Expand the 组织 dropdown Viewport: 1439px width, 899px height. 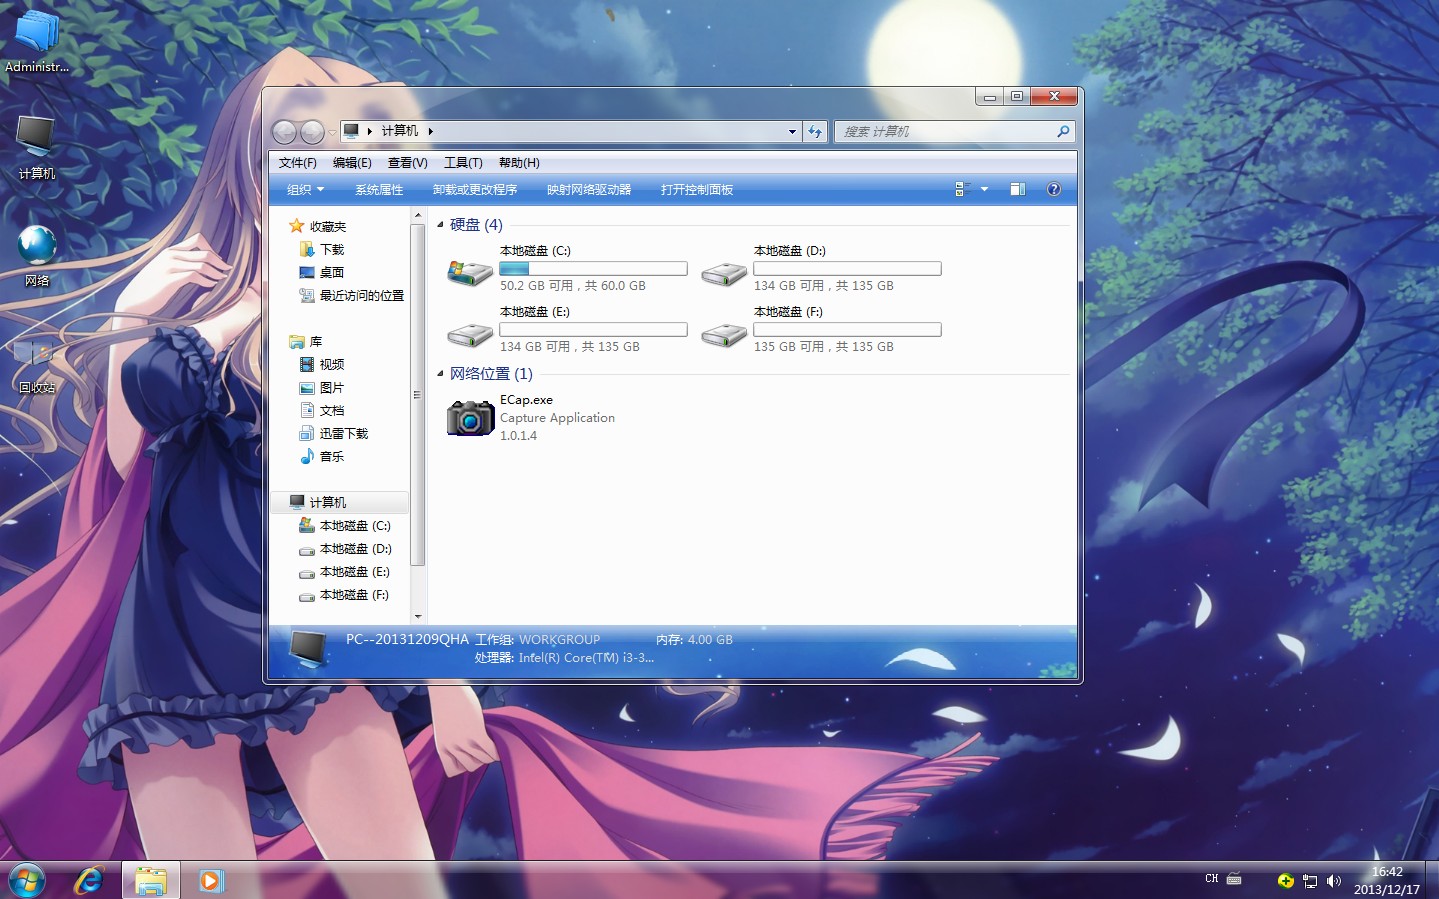(305, 190)
